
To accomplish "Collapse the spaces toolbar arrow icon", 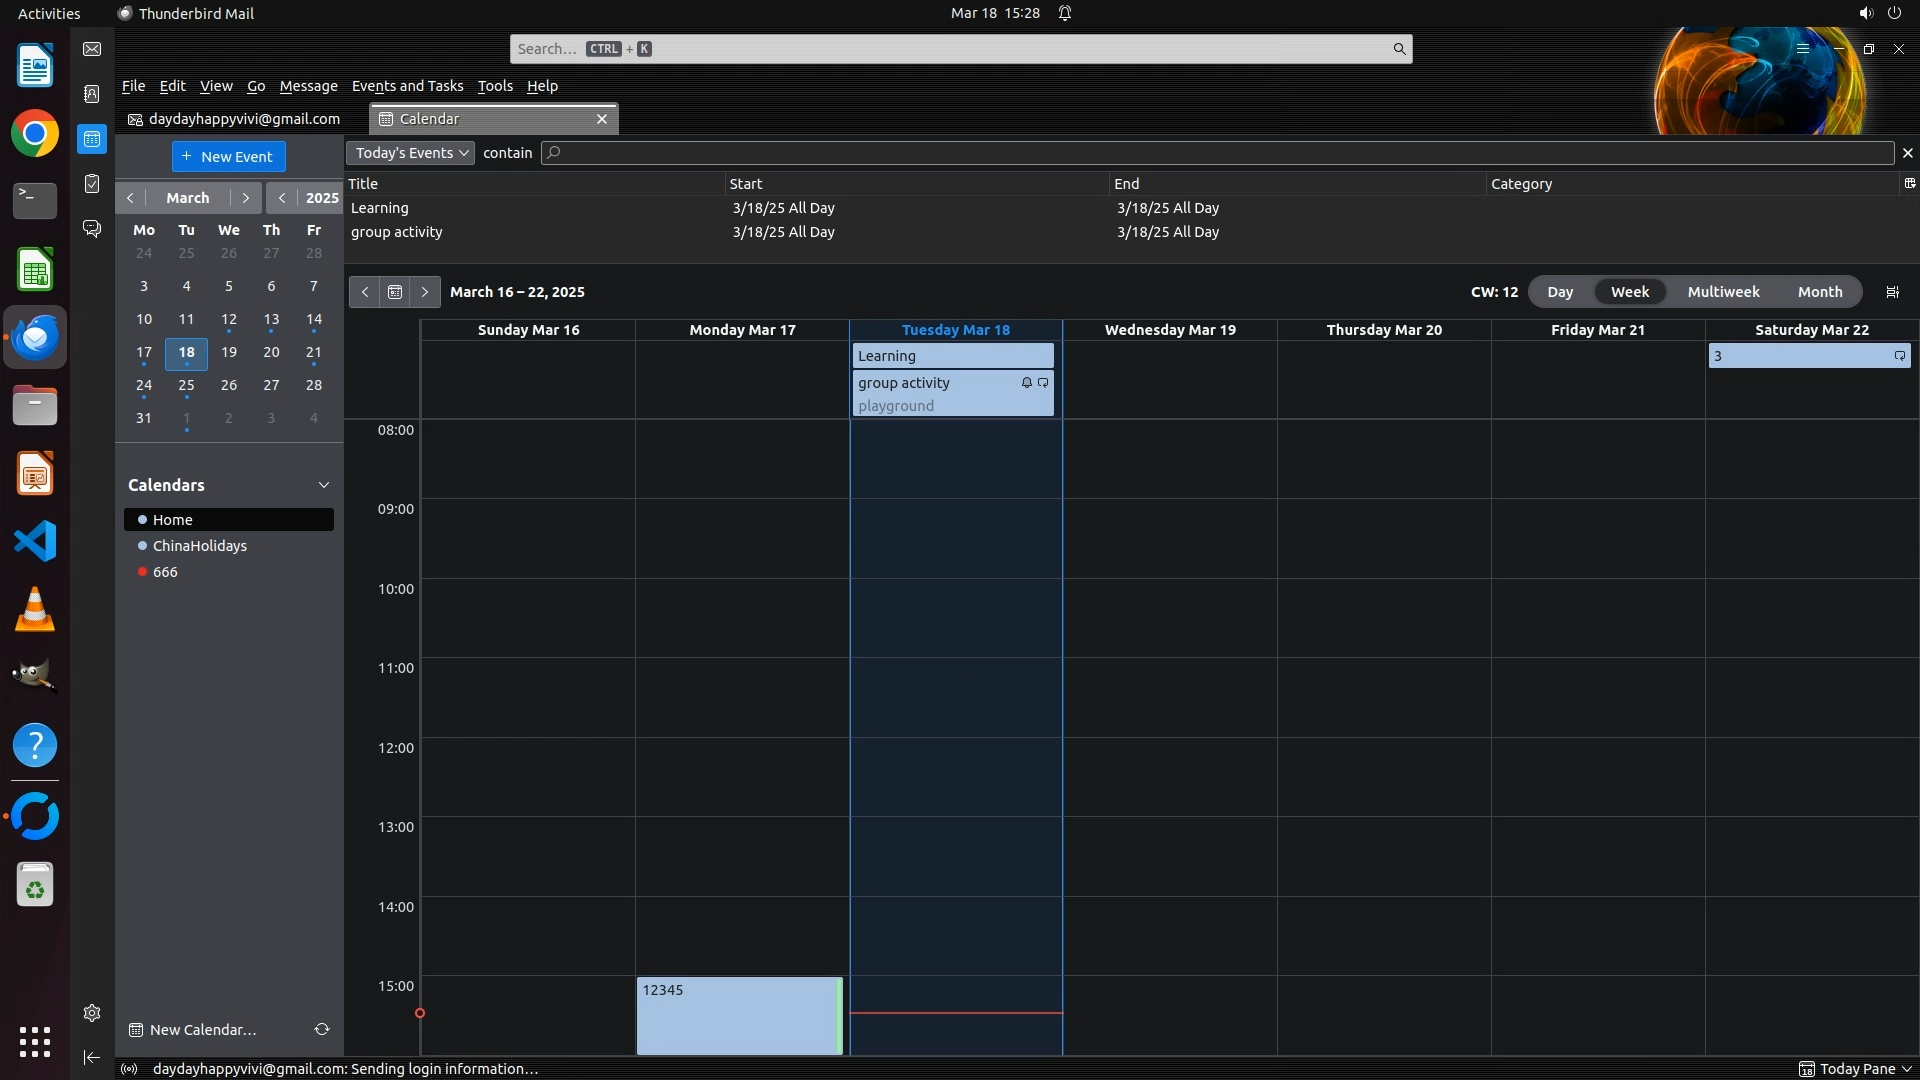I will [x=92, y=1057].
